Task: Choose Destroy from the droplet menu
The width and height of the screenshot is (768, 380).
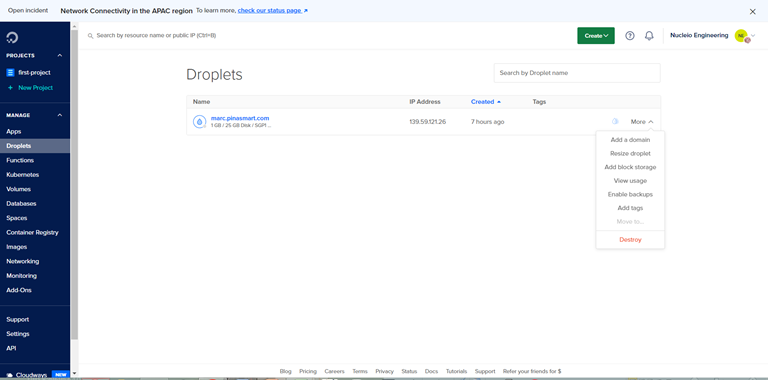Action: click(630, 239)
